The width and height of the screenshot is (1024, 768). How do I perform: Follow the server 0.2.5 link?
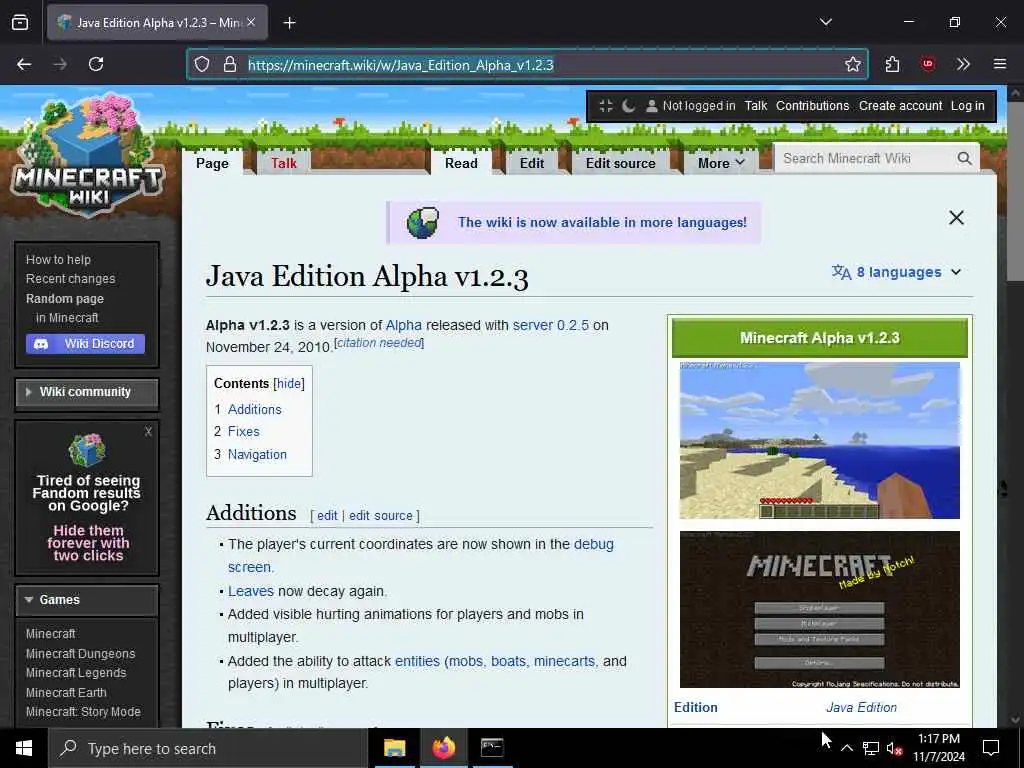coord(551,325)
